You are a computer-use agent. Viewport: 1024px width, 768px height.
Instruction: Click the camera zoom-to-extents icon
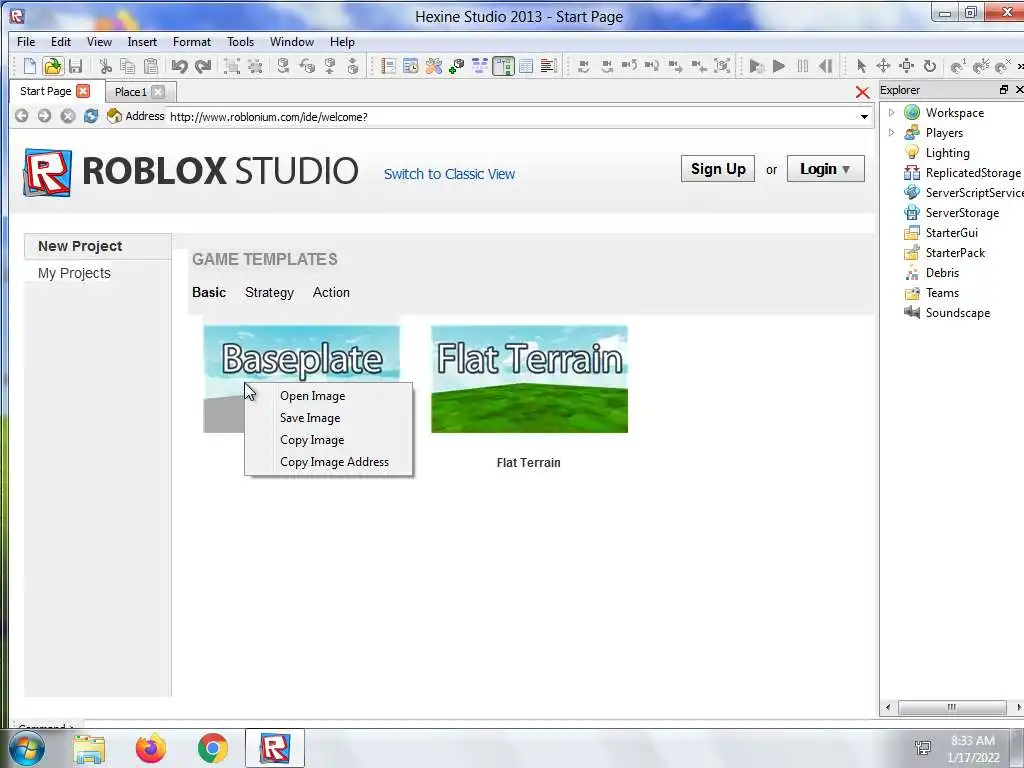(722, 66)
